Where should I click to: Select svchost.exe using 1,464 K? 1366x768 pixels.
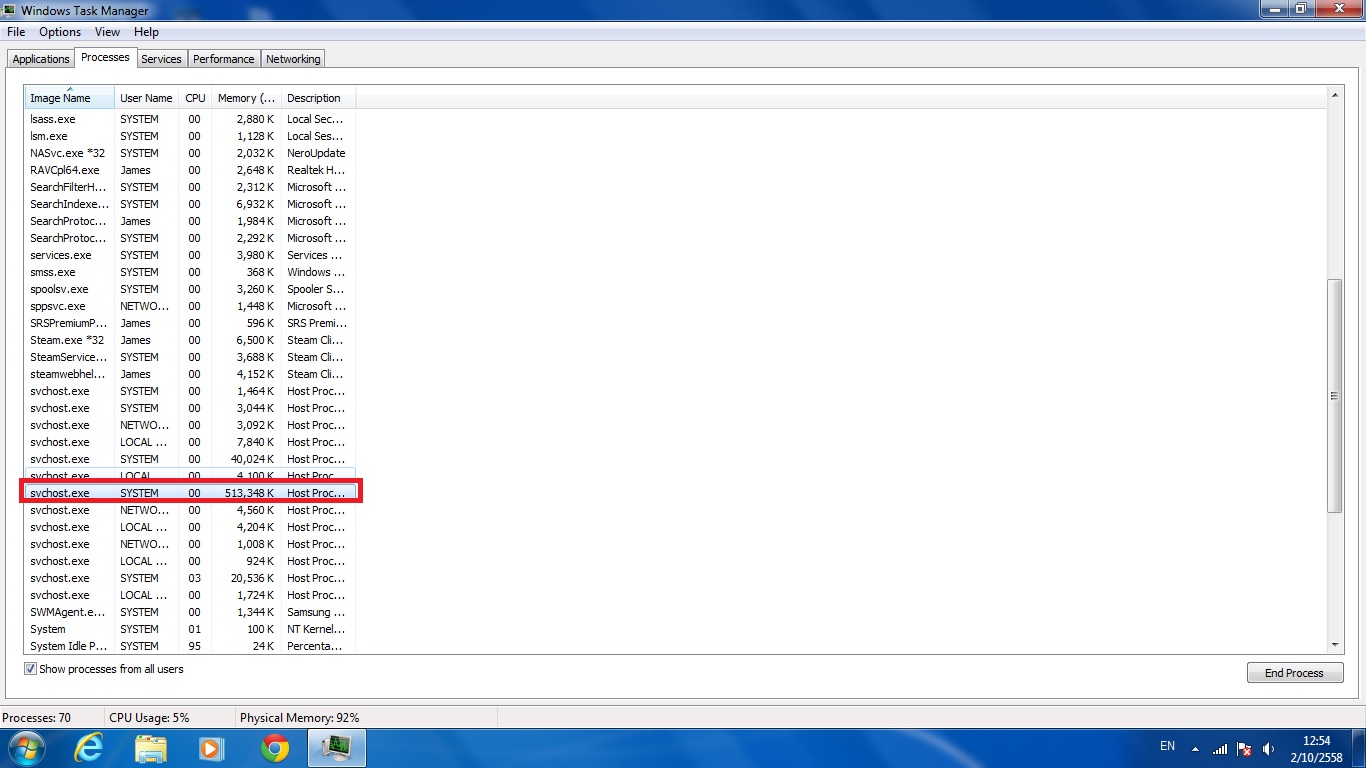[190, 391]
